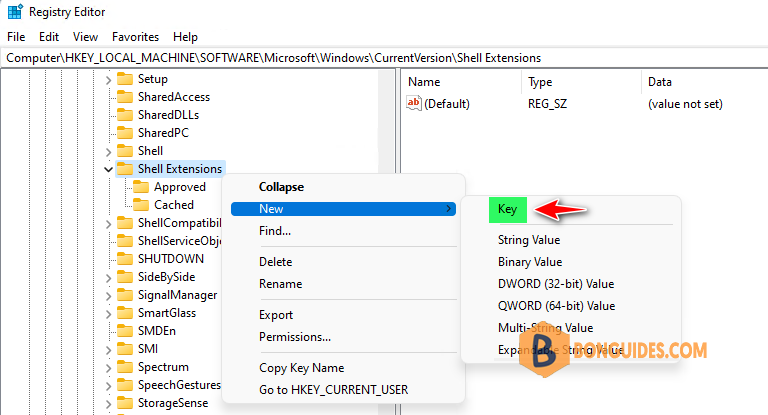Create a new QWORD (64-bit) Value
Viewport: 768px width, 415px height.
coord(556,306)
